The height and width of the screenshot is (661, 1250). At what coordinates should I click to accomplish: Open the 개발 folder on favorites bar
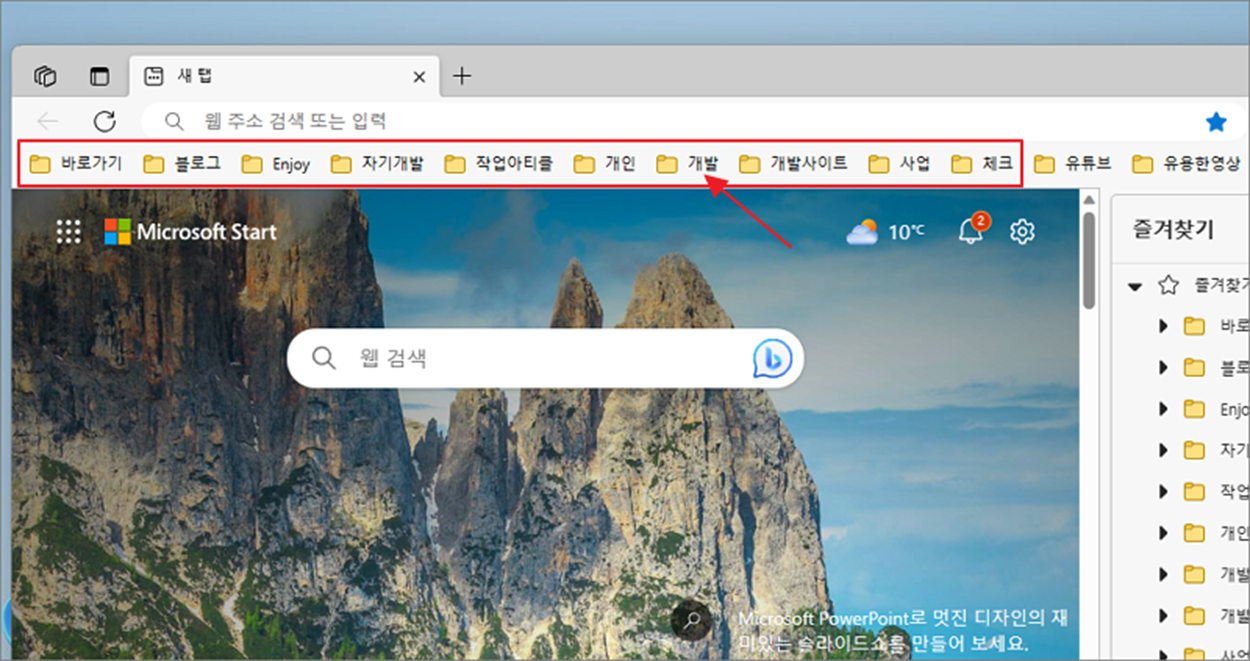point(687,164)
